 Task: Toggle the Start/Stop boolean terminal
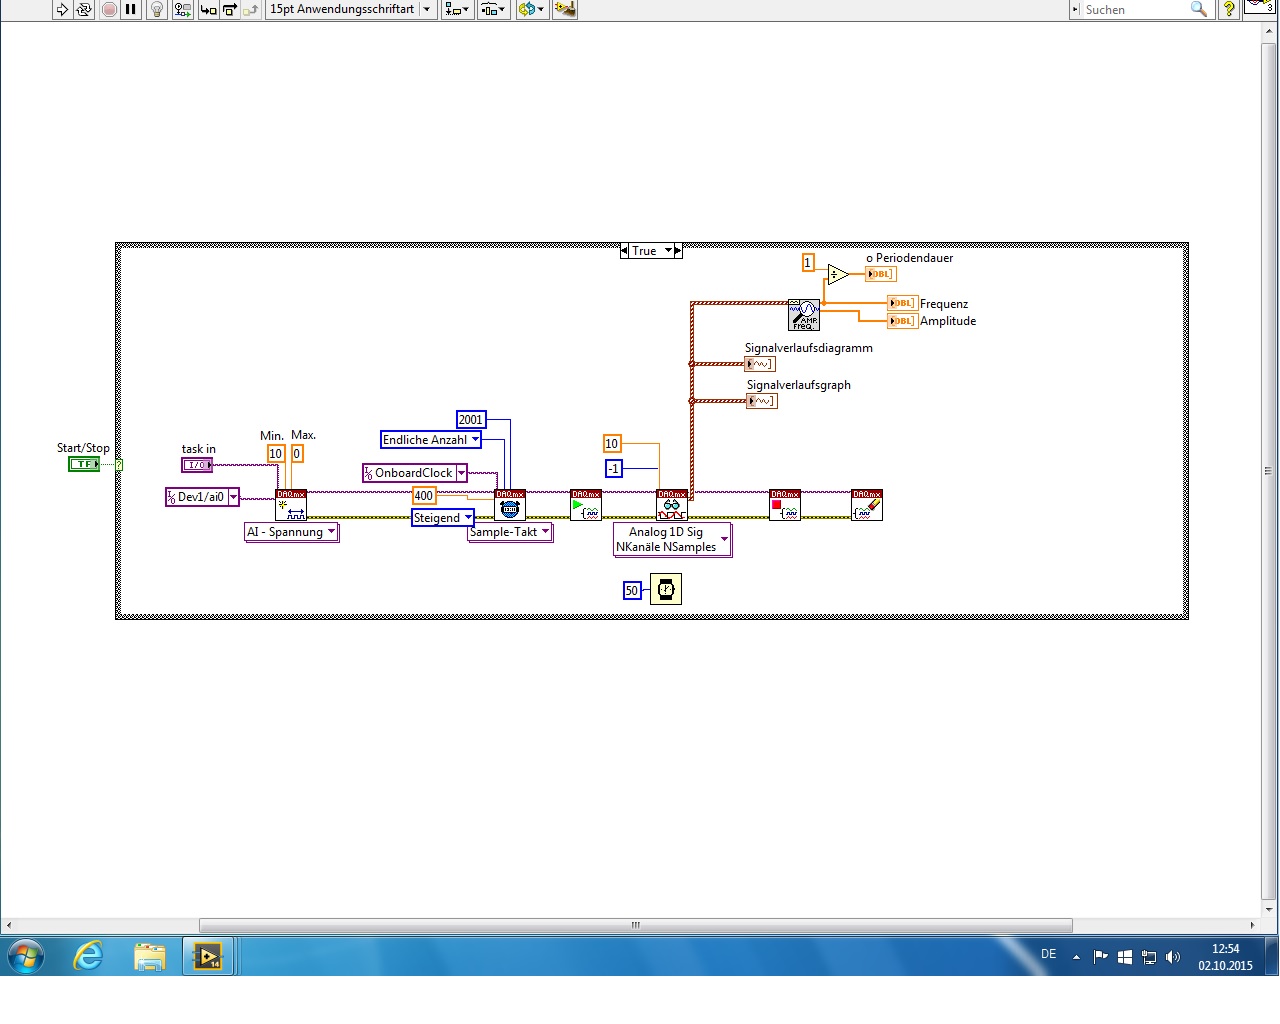(84, 464)
